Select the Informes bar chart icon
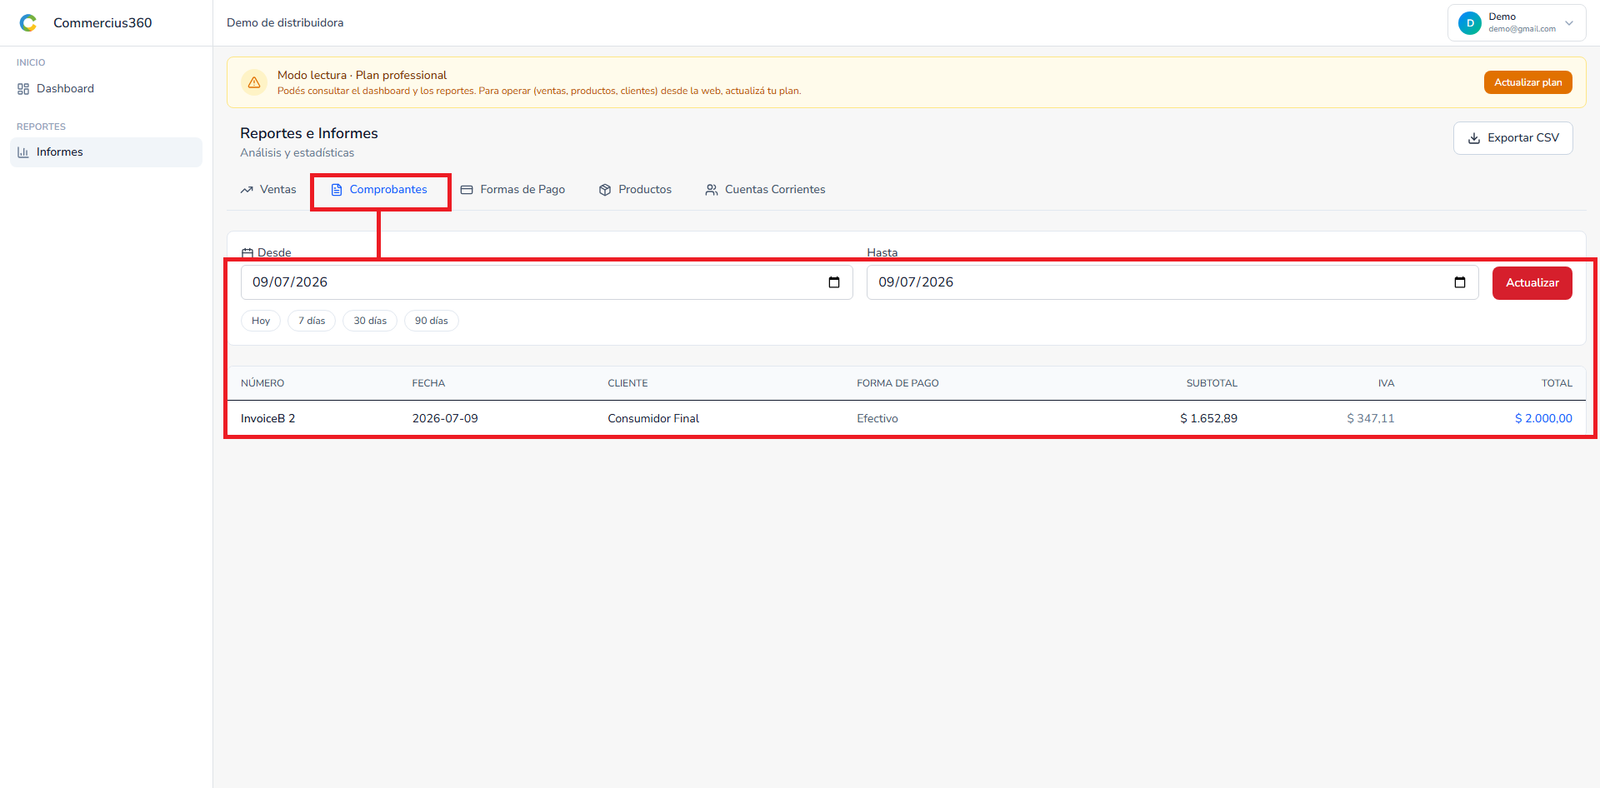This screenshot has width=1600, height=788. coord(23,152)
